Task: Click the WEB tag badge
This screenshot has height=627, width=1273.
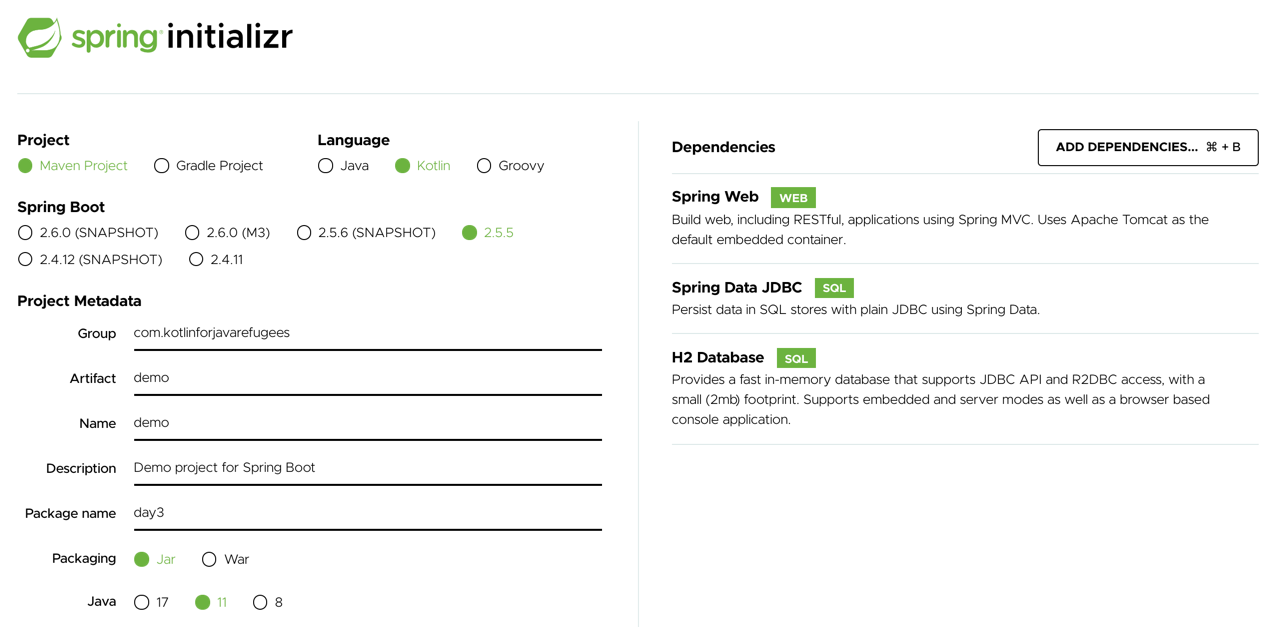Action: point(793,198)
